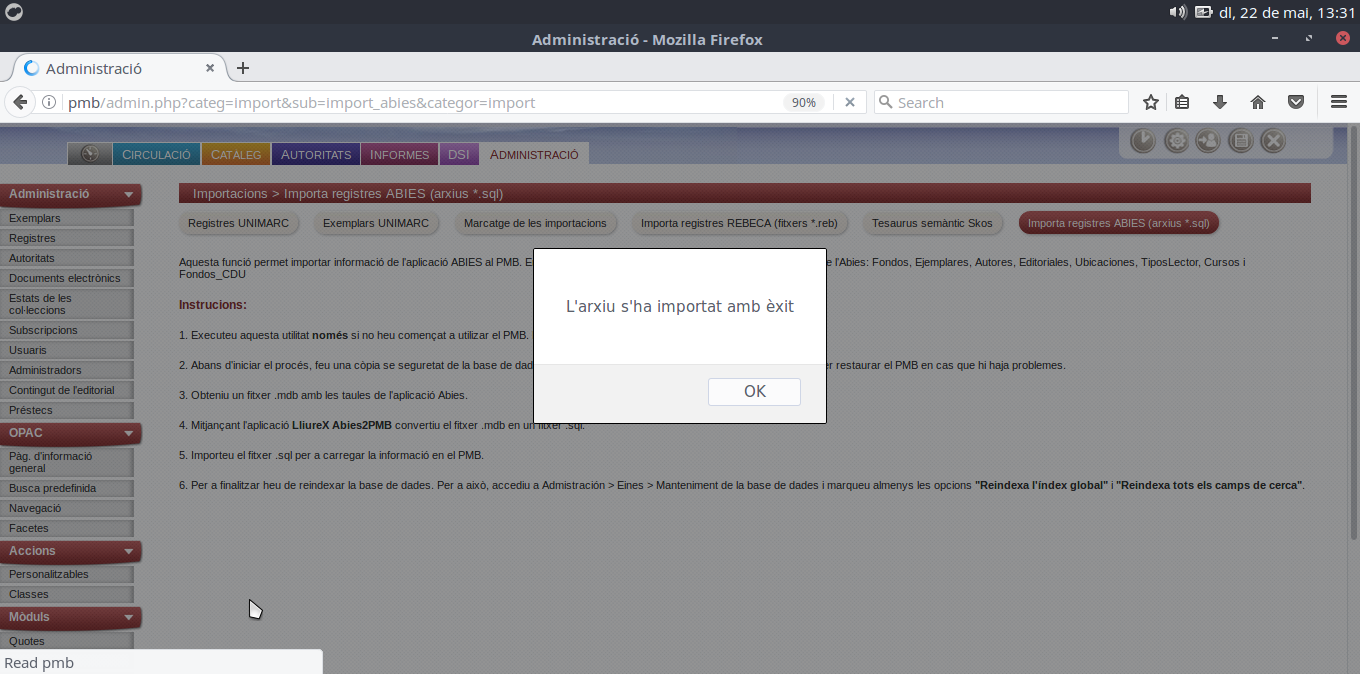Click the 90% zoom level indicator
The width and height of the screenshot is (1360, 674).
tap(803, 102)
